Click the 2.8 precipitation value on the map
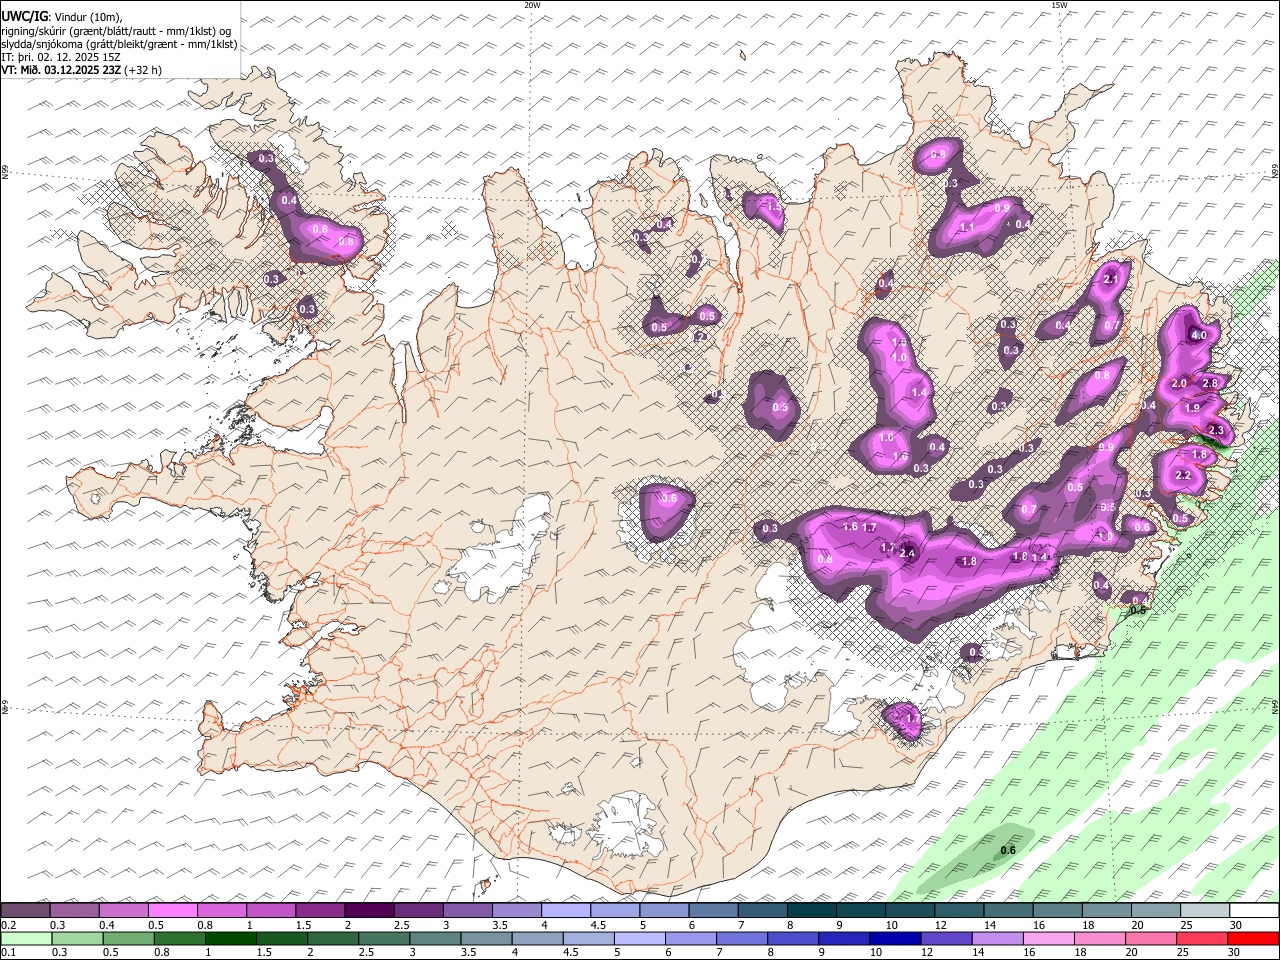Screen dimensions: 1280x960 (x=1210, y=384)
